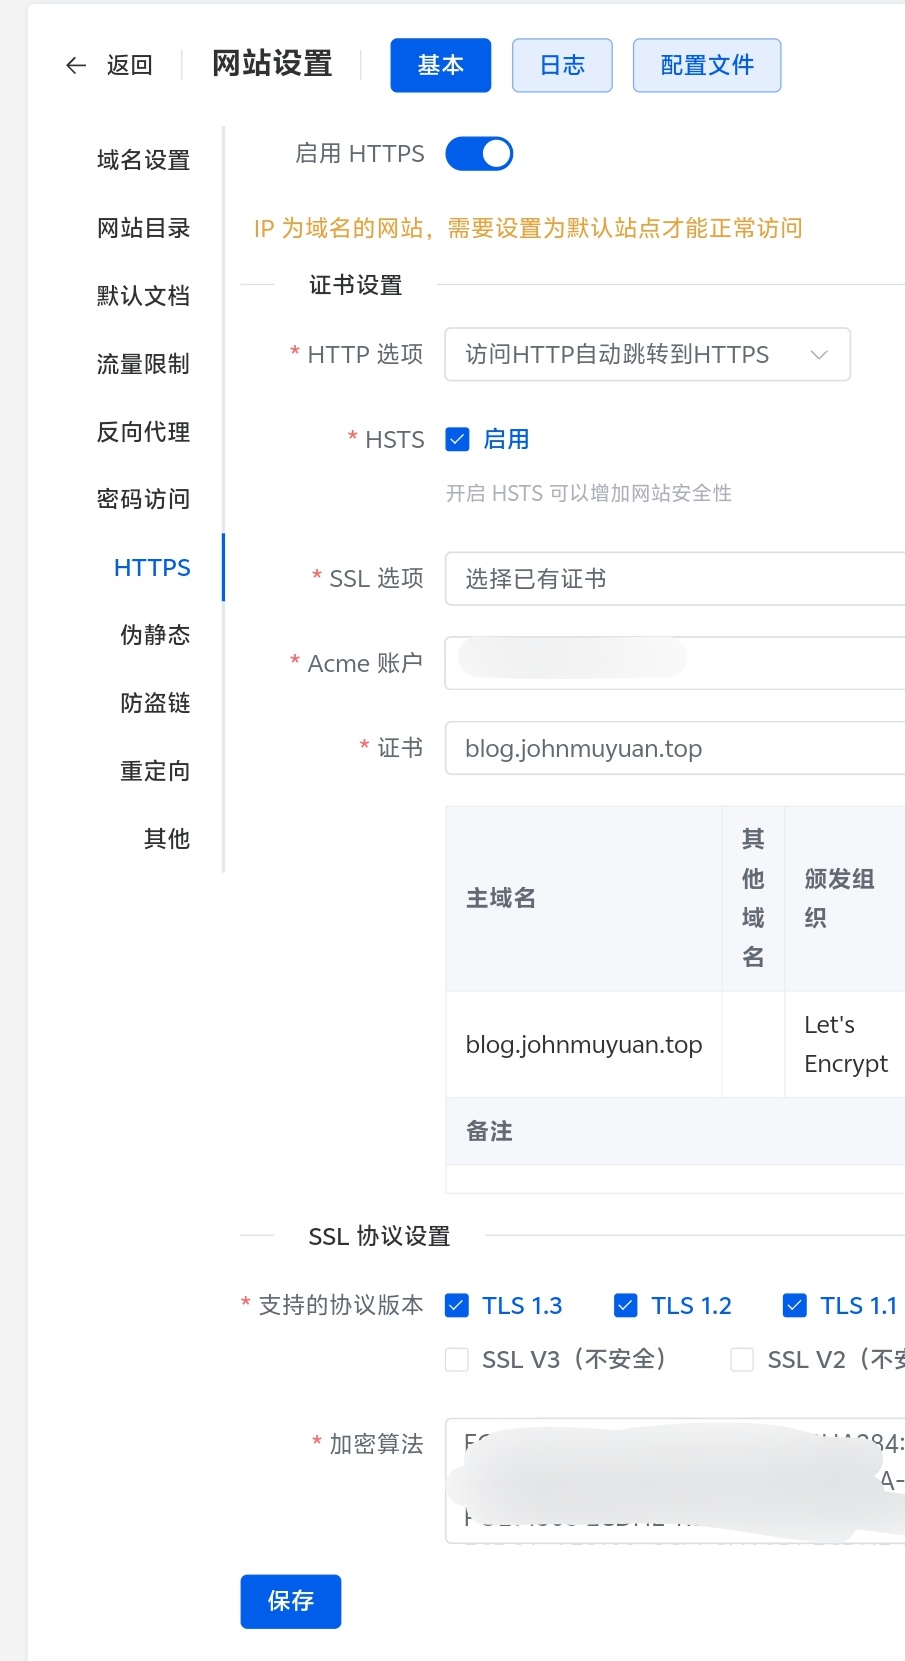Uncheck TLS 1.2 protocol checkbox
This screenshot has width=905, height=1661.
click(x=626, y=1305)
